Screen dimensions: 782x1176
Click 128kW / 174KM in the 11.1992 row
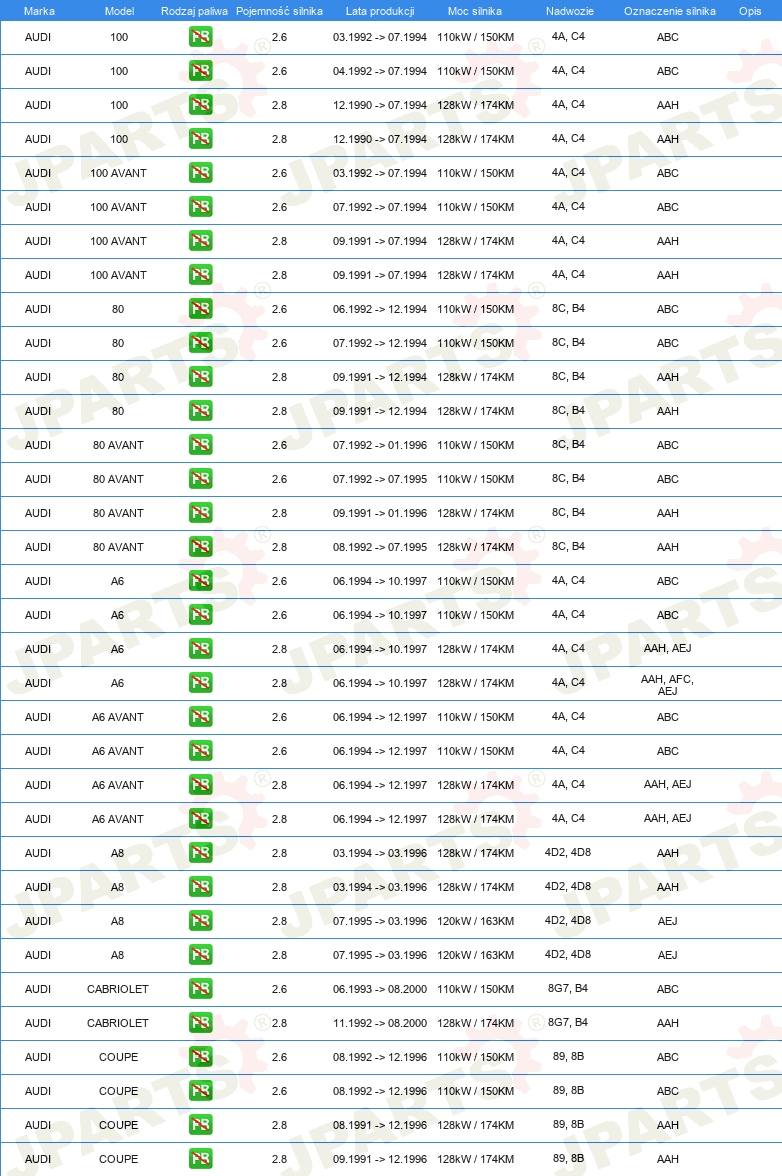coord(475,1023)
